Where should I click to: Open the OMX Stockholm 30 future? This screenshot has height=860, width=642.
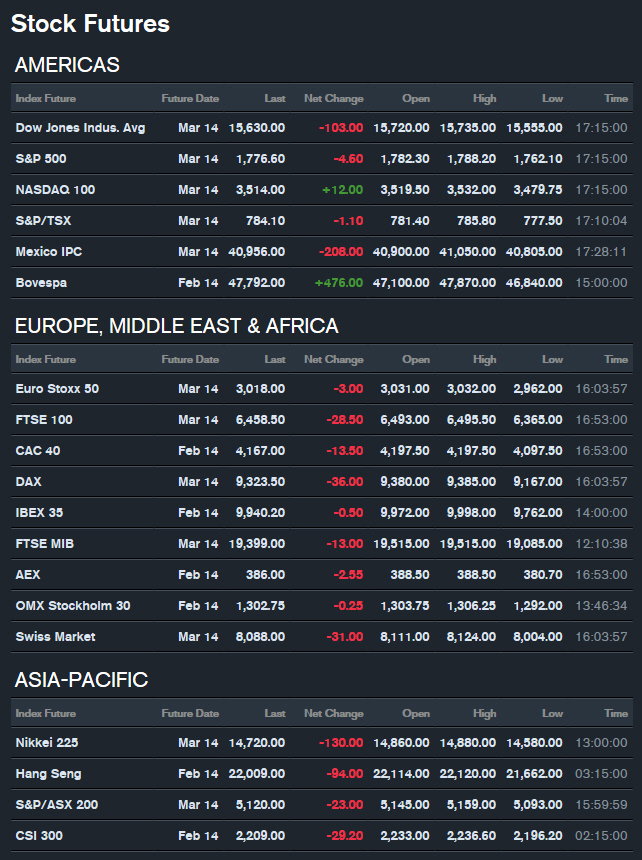[x=73, y=606]
